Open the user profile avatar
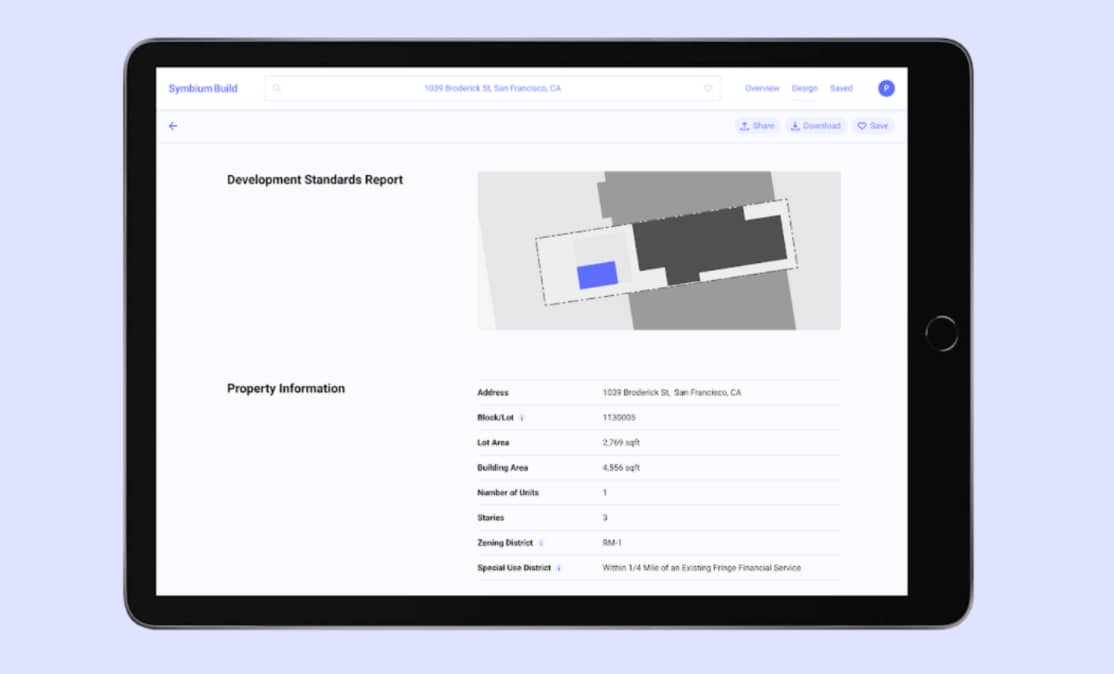1114x674 pixels. (x=886, y=88)
